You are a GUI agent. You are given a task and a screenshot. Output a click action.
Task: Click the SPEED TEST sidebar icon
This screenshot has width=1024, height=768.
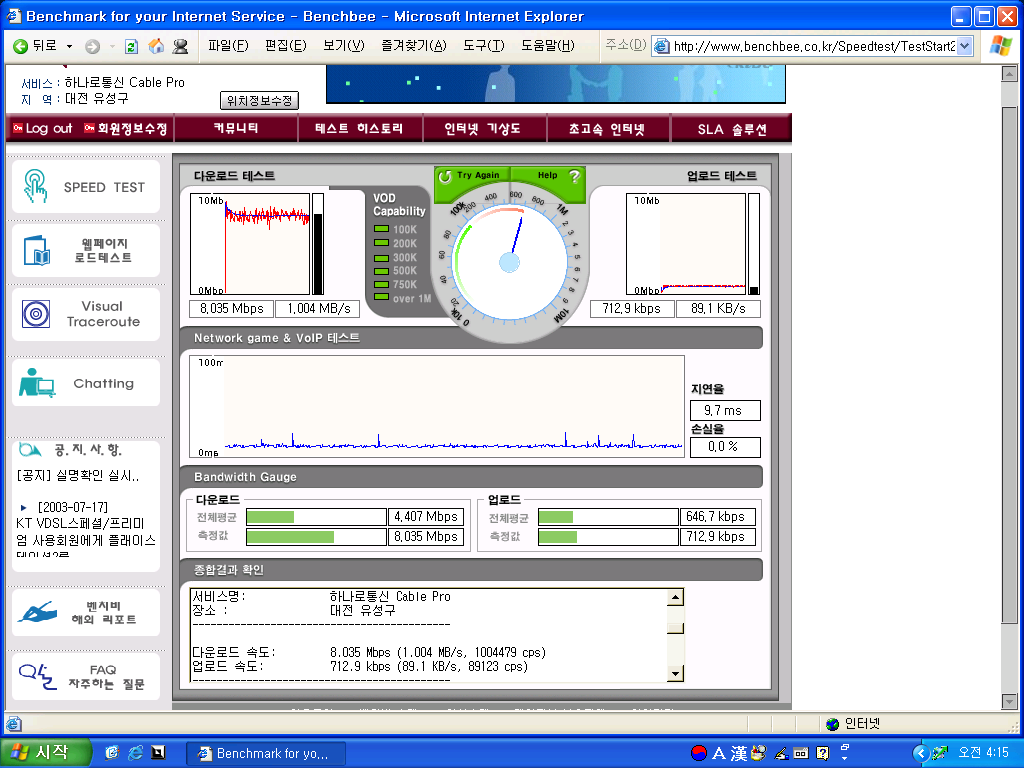pos(35,186)
